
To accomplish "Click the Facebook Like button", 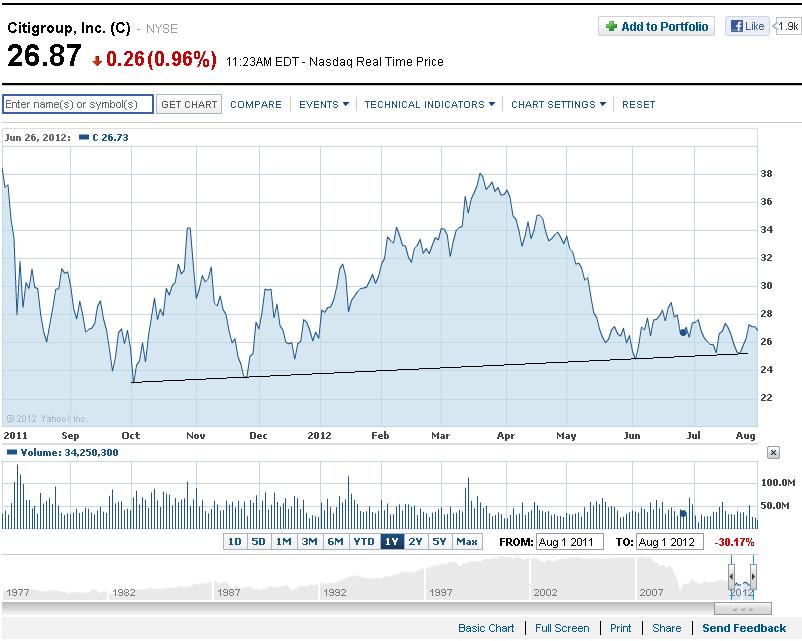I will pyautogui.click(x=747, y=26).
